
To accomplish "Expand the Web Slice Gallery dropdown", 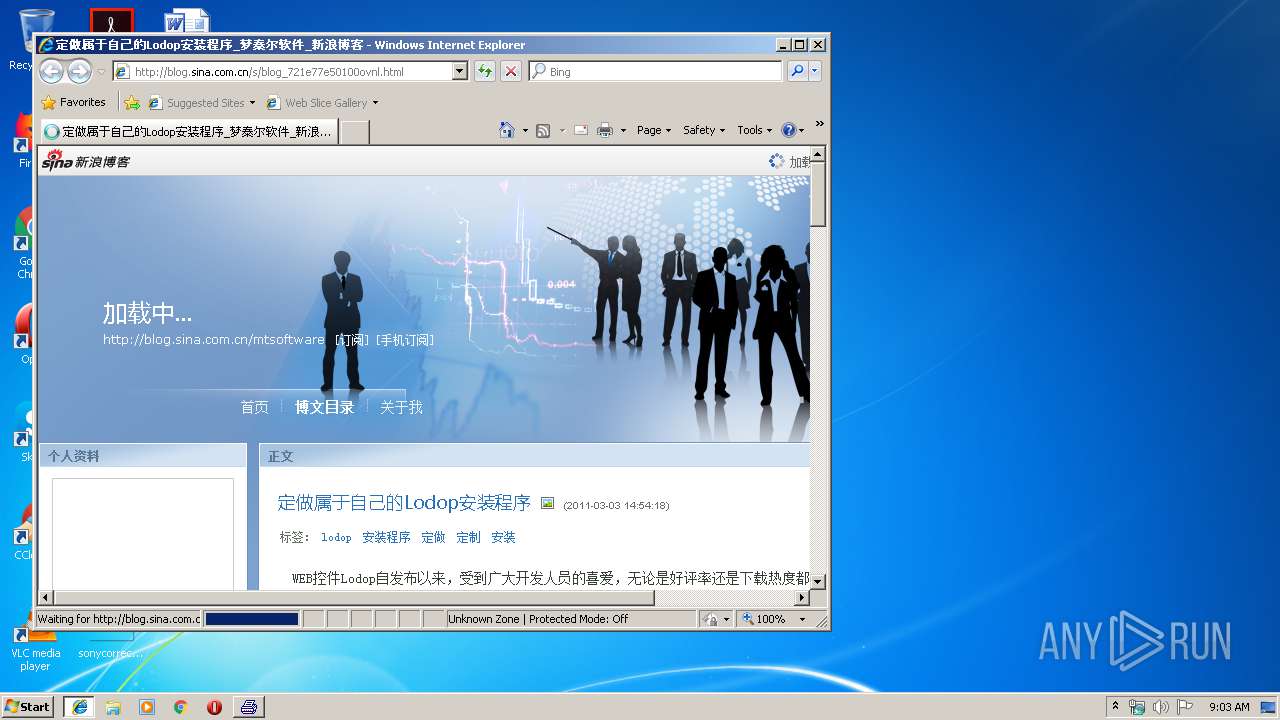I will (x=375, y=103).
